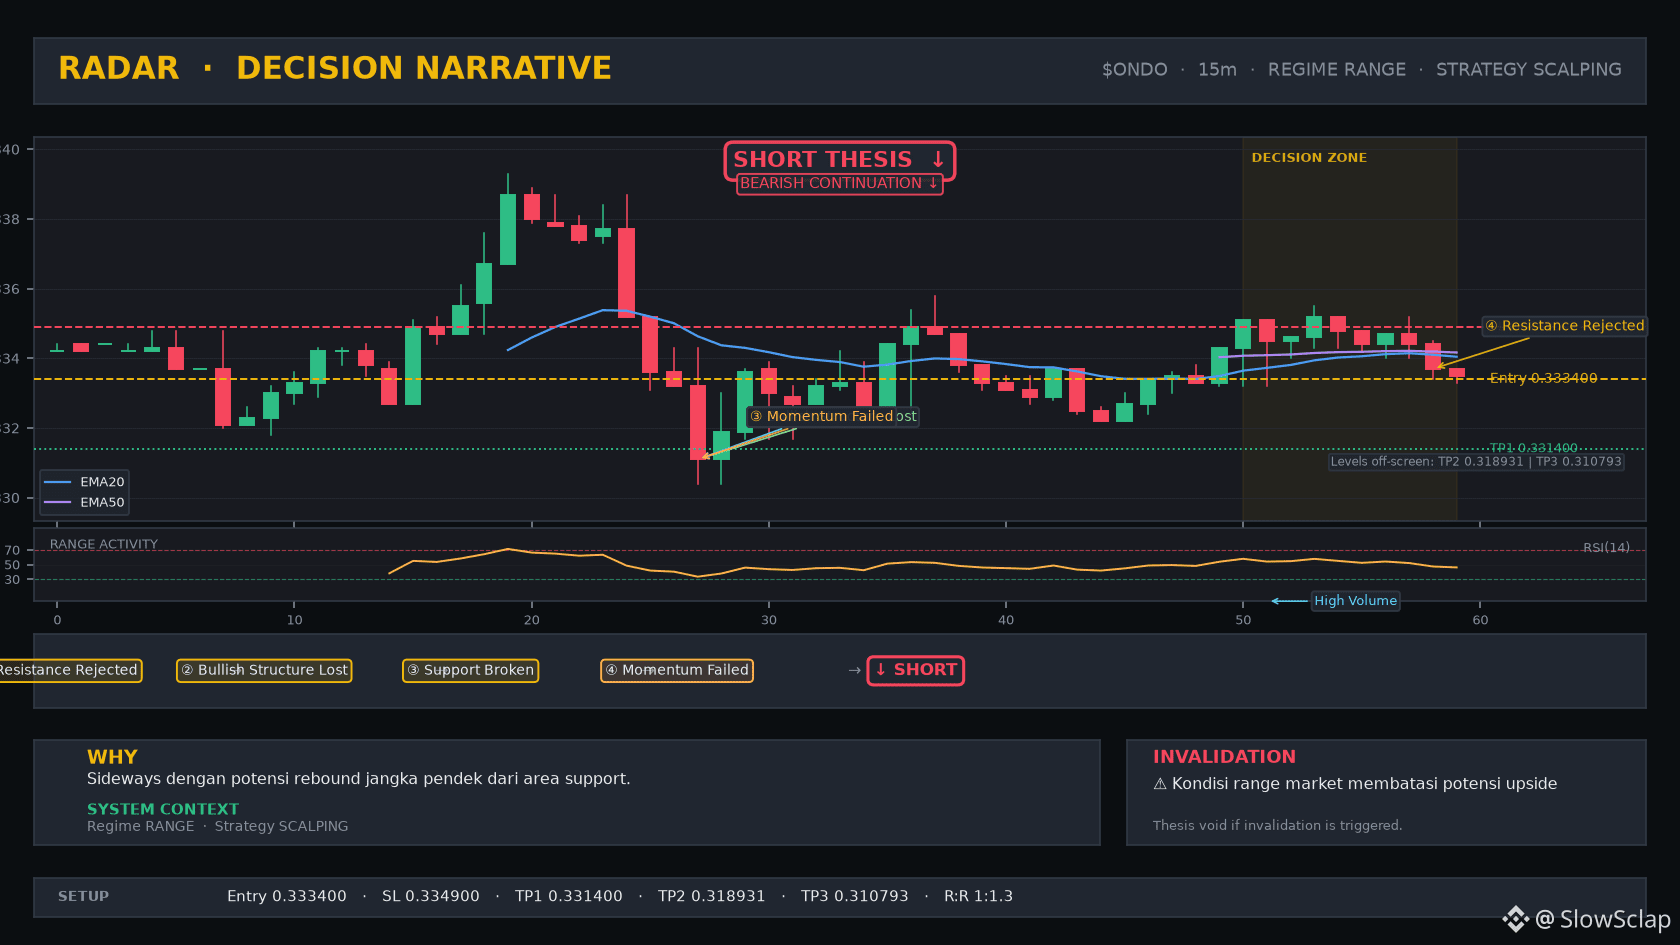Click the Momentum Failed chip in the step row
This screenshot has width=1680, height=945.
(676, 670)
